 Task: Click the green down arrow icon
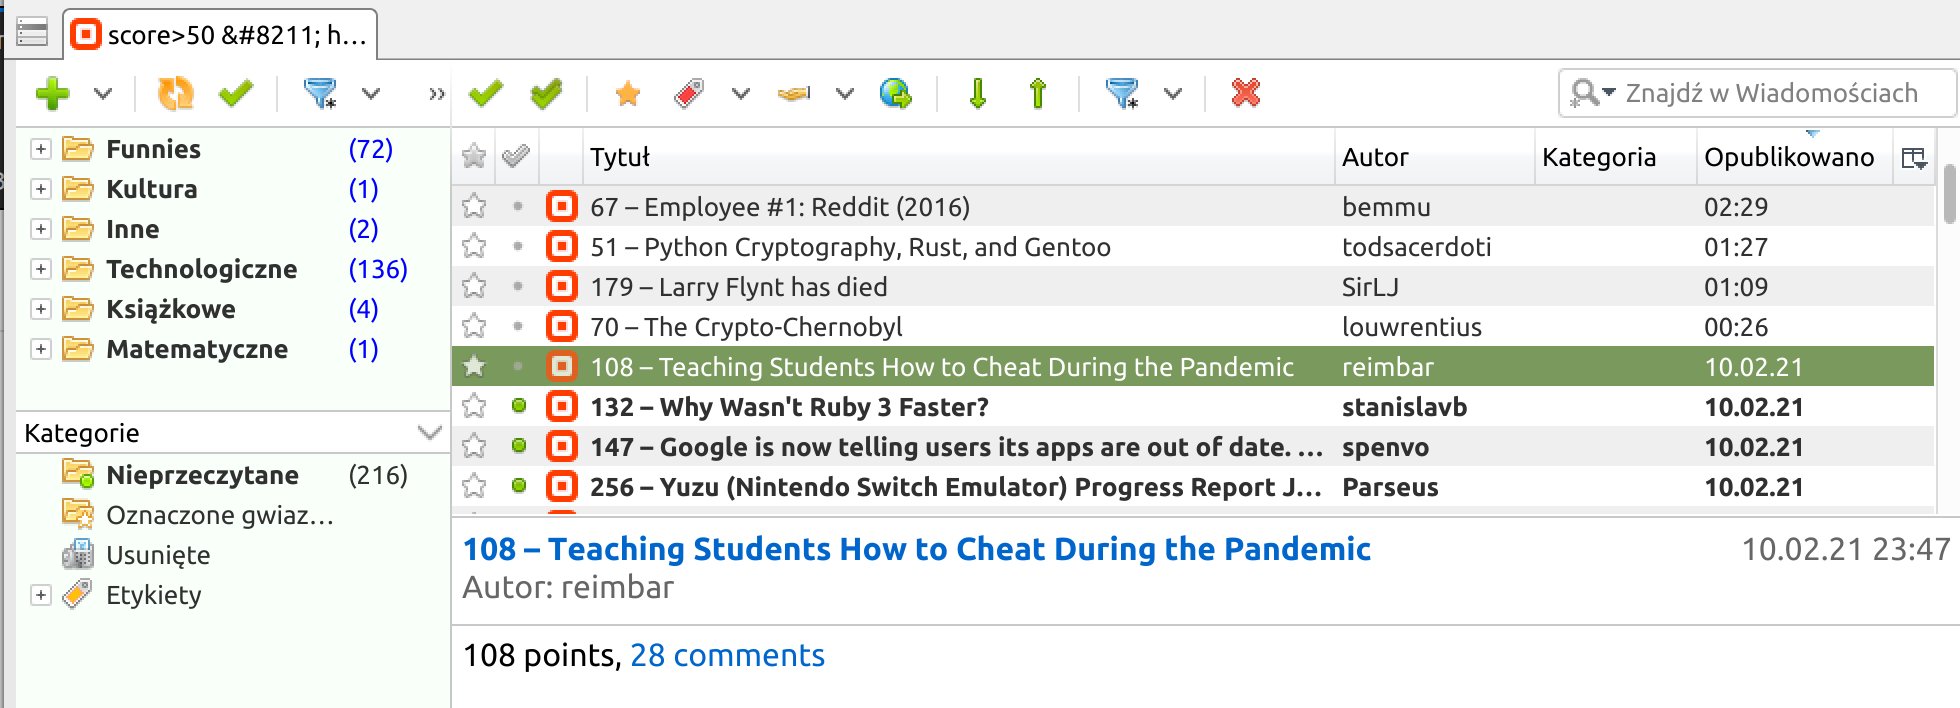[x=978, y=93]
